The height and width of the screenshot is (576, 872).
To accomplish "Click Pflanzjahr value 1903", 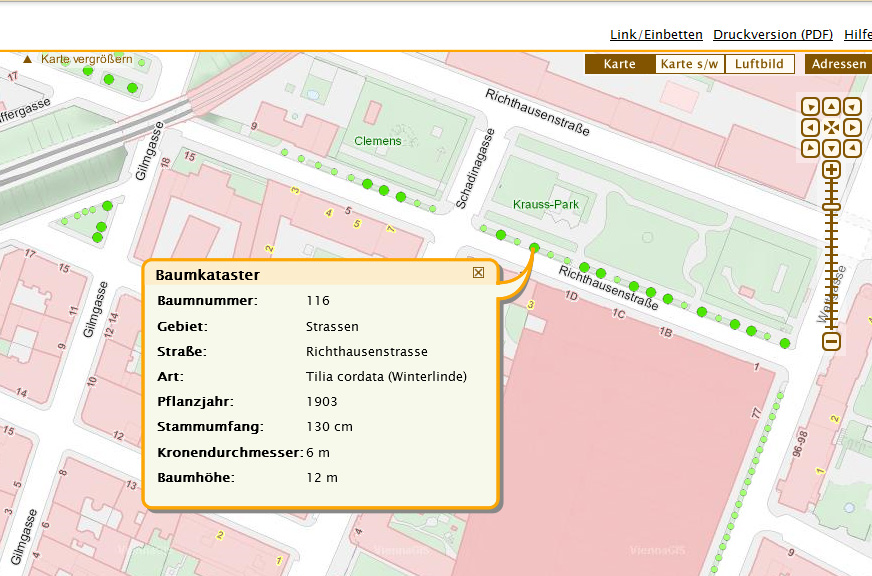I will (x=321, y=401).
